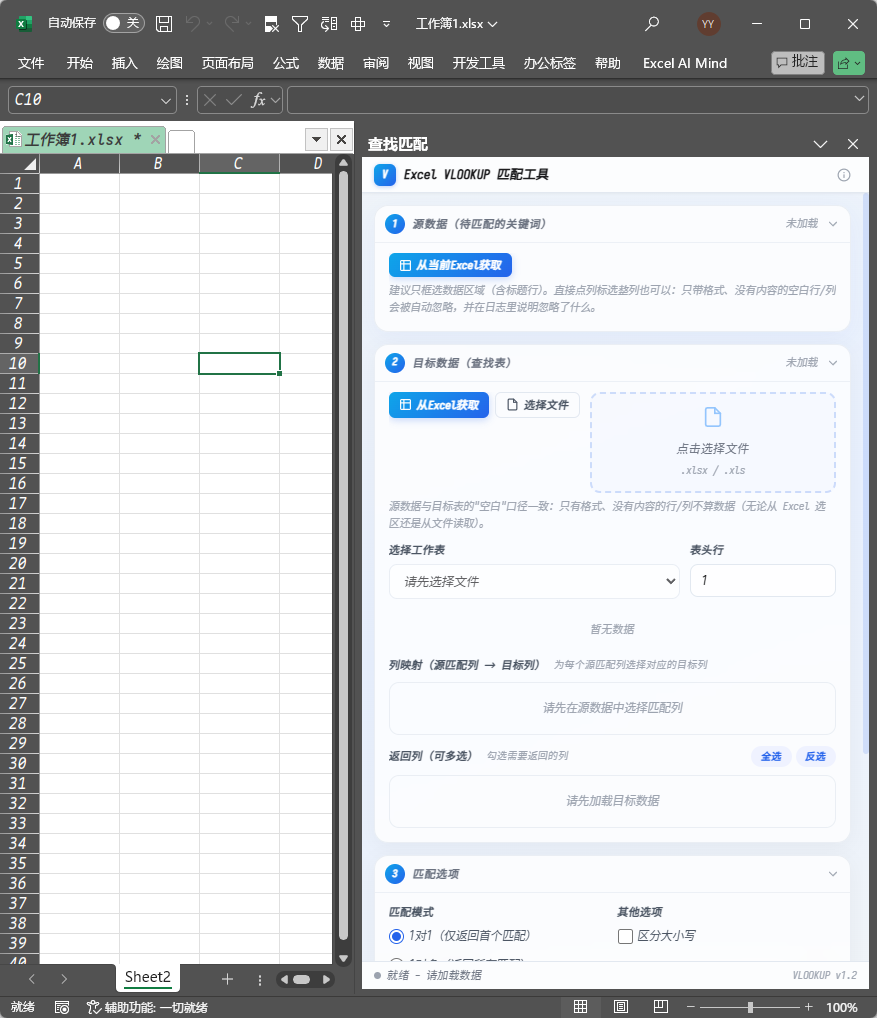Viewport: 877px width, 1018px height.
Task: Click the 从Excel获取 button
Action: pos(439,405)
